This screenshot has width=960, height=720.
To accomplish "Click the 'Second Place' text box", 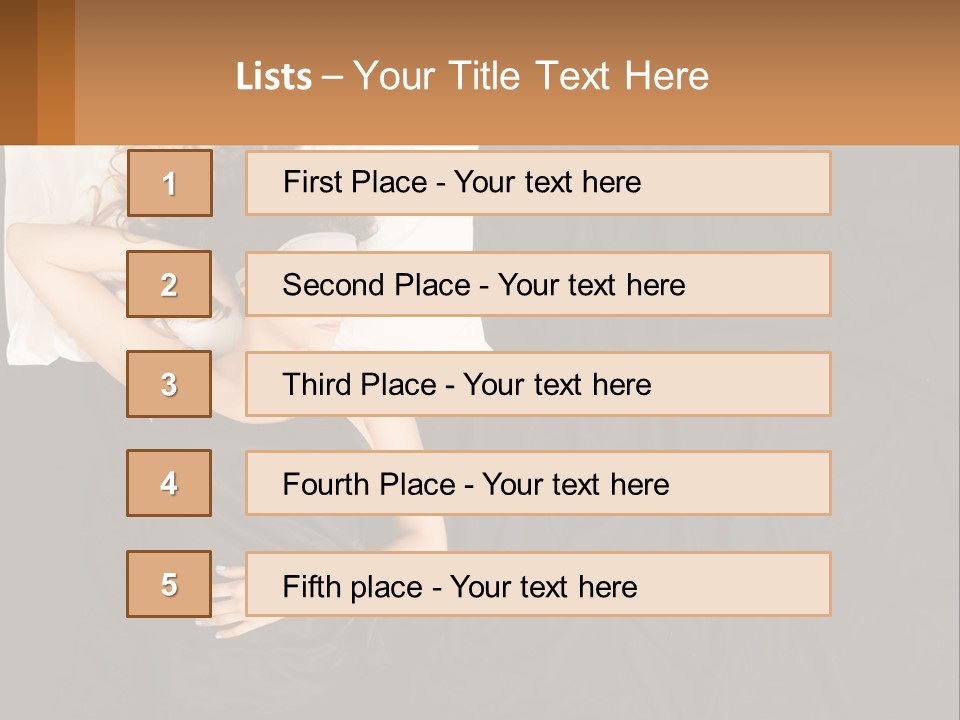I will (538, 284).
